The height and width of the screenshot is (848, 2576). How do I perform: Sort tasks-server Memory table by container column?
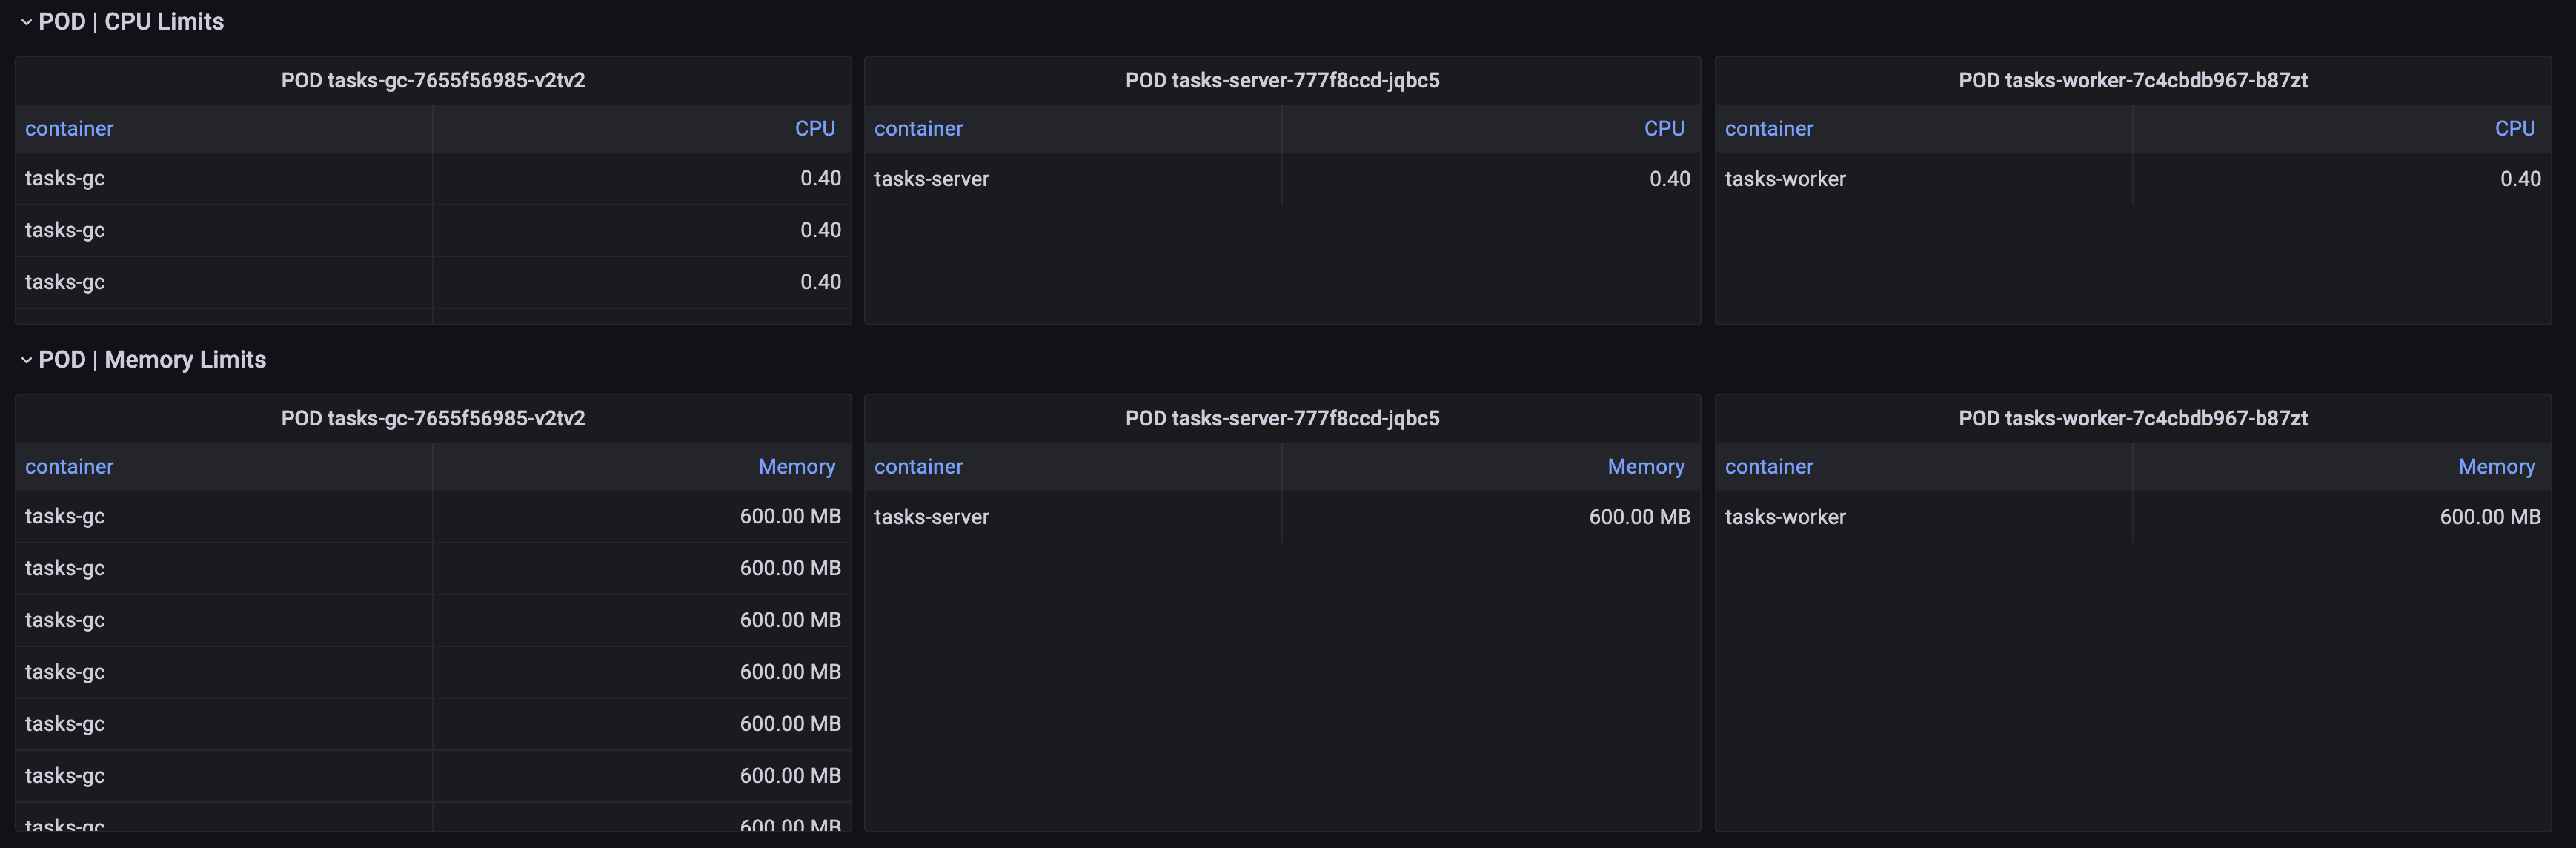[x=918, y=467]
